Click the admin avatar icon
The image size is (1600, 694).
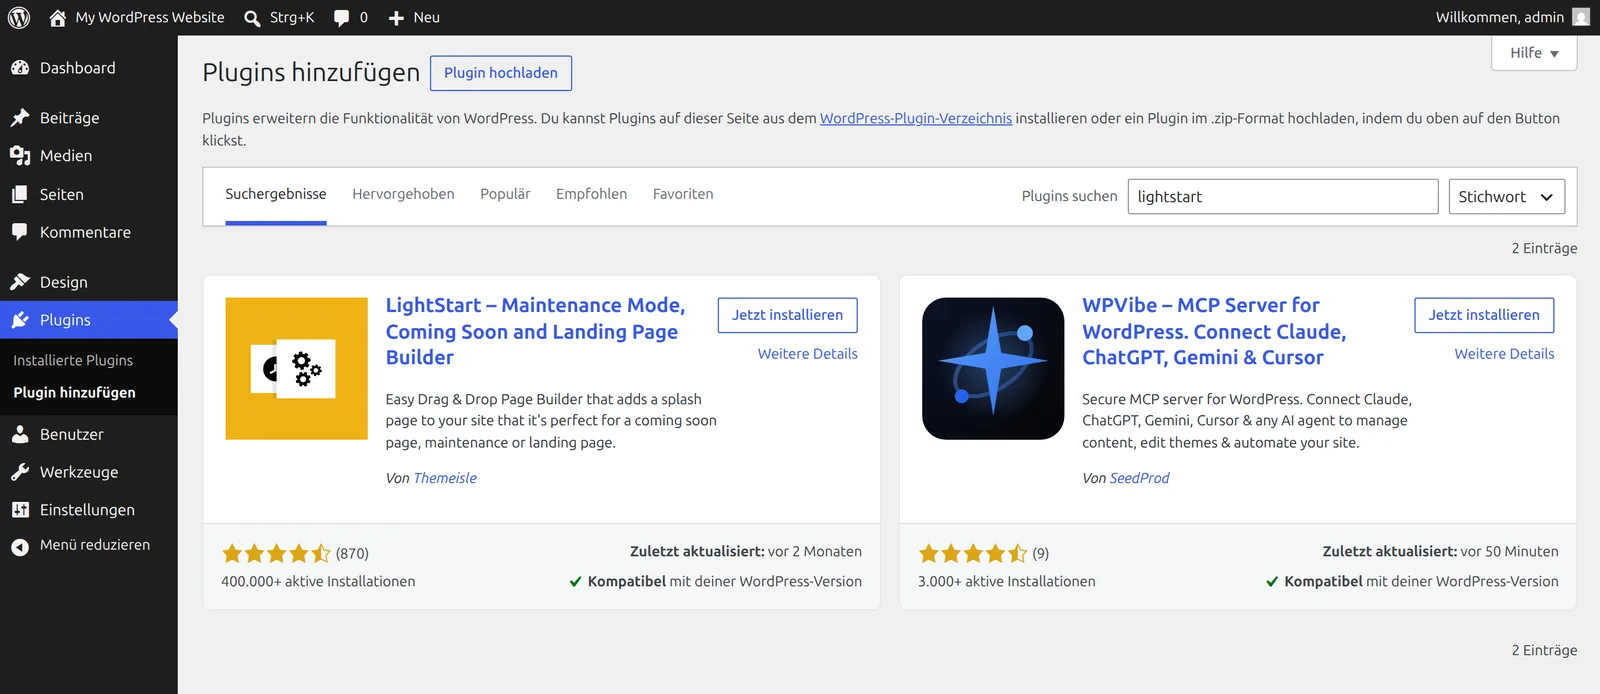point(1581,17)
